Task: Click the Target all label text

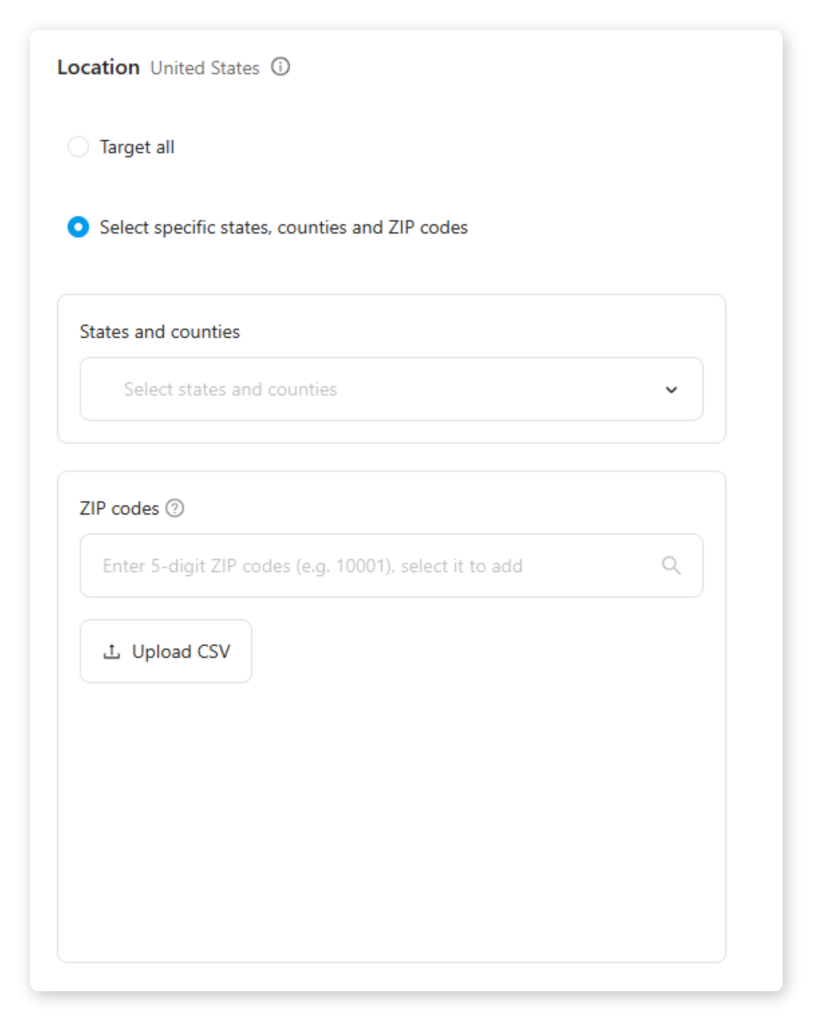Action: click(x=137, y=147)
